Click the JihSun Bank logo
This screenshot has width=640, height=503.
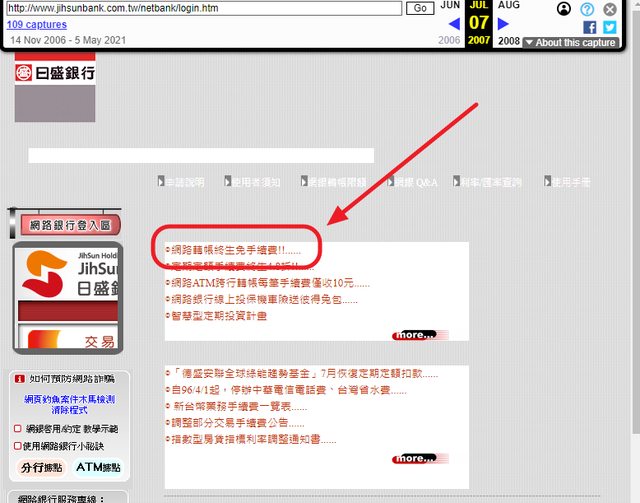coord(55,73)
